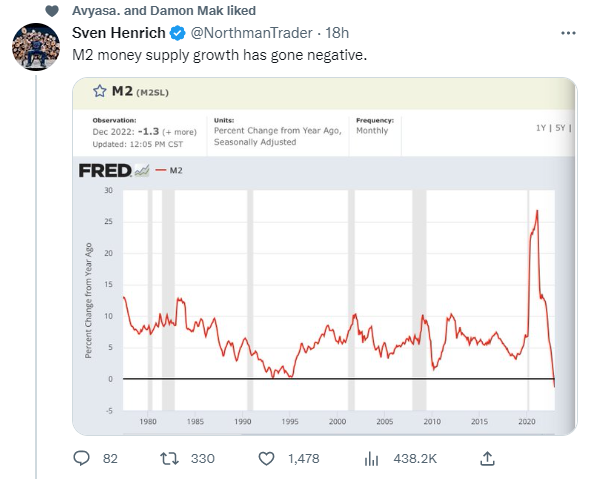Viewport: 593px width, 479px height.
Task: Open @NorthmanTrader handle link
Action: [x=251, y=33]
